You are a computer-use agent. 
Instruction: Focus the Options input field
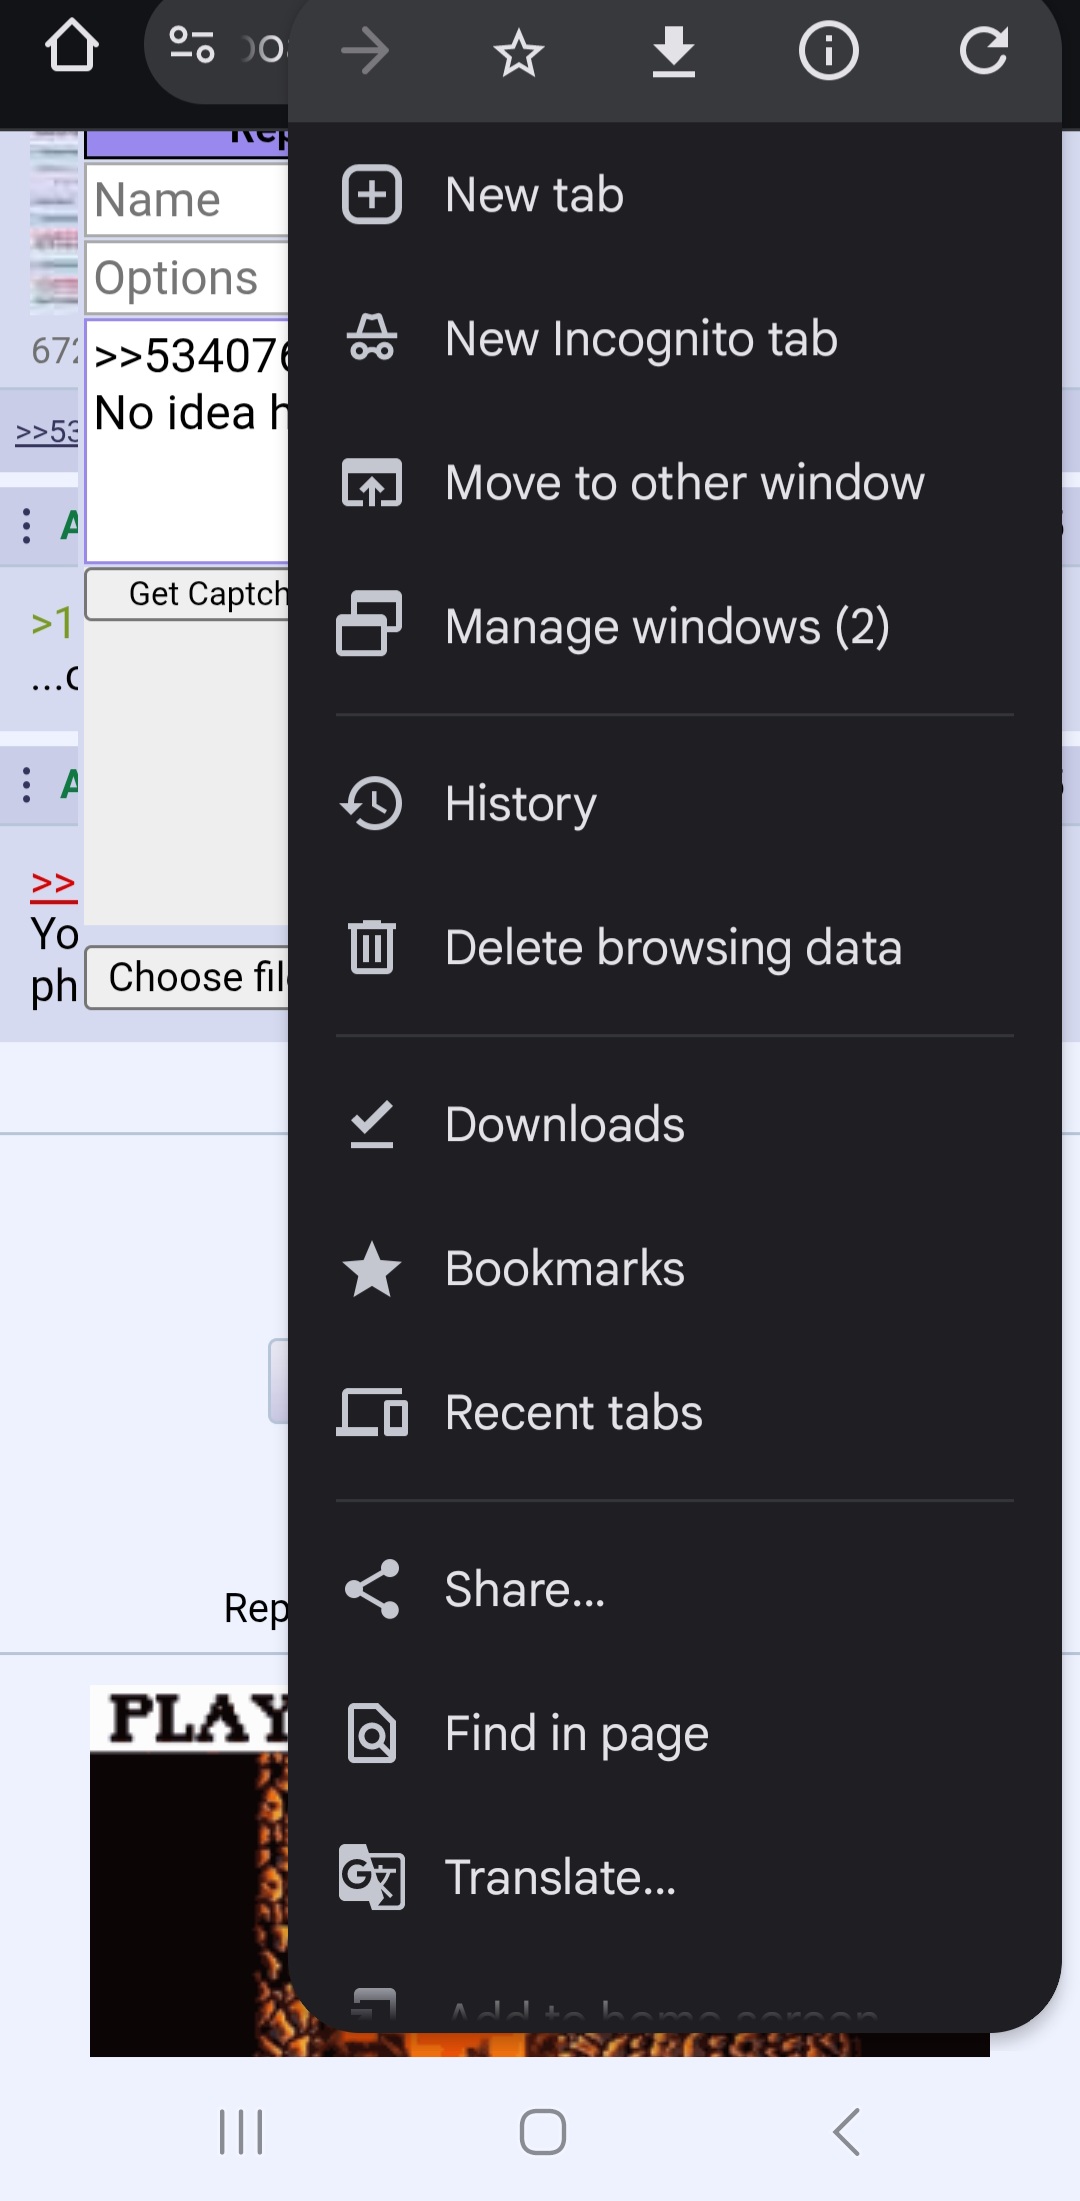point(187,278)
